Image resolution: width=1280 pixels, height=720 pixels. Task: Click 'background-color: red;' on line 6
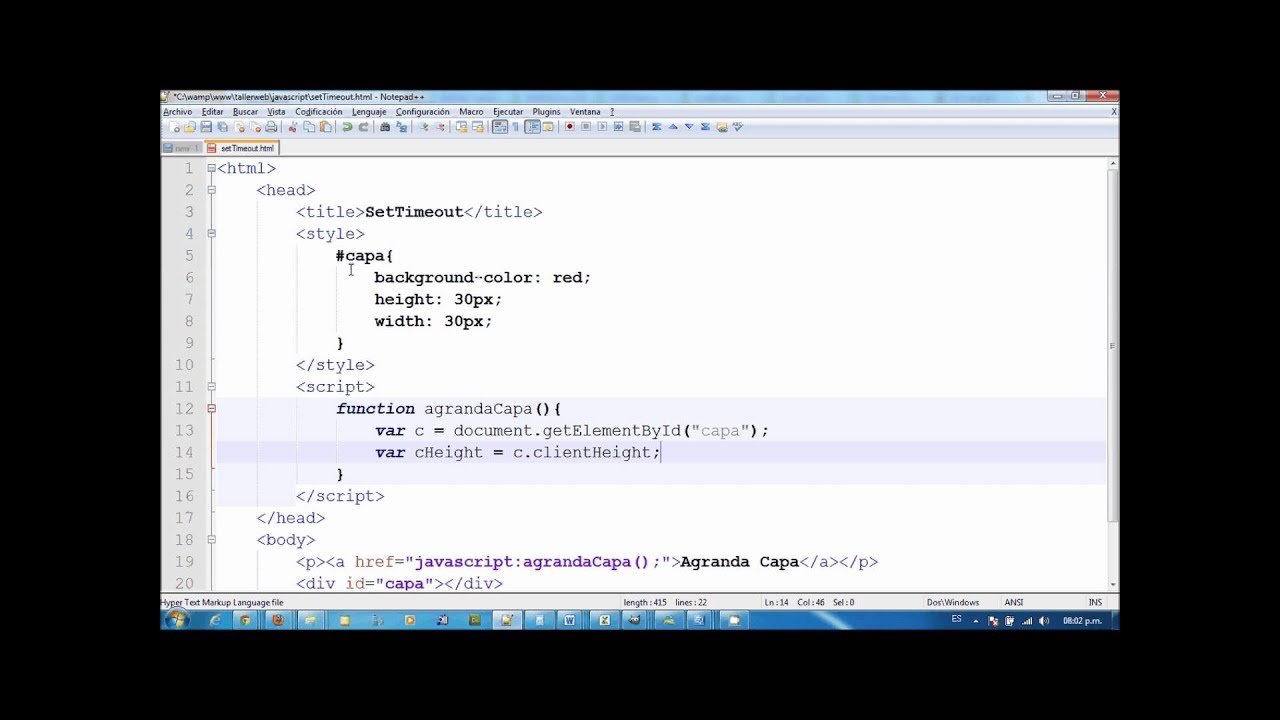click(x=482, y=277)
